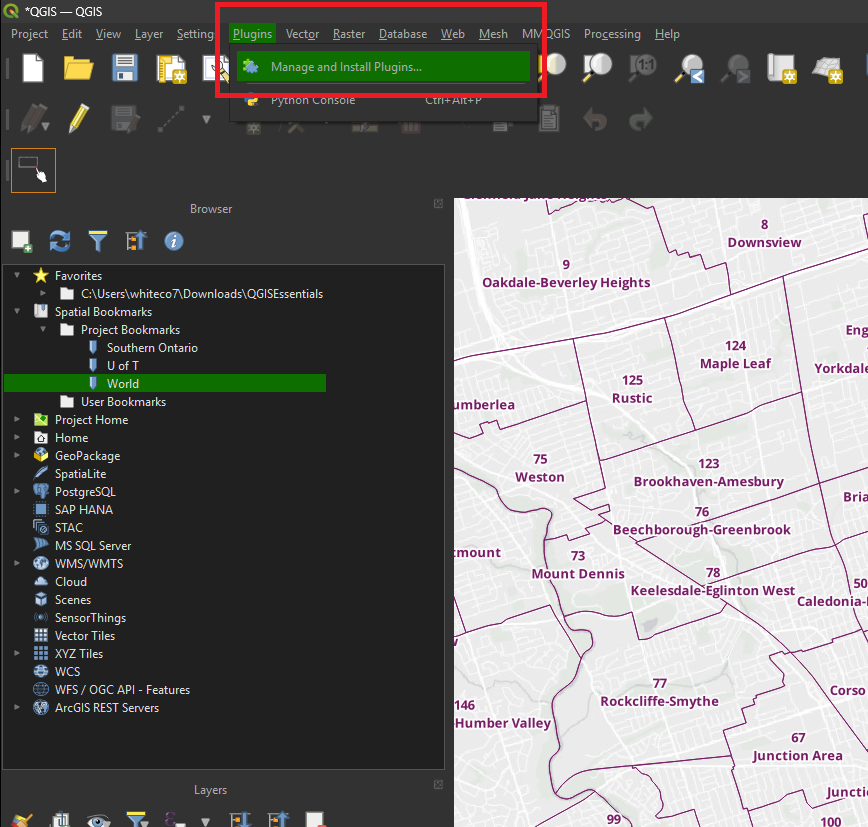Expand the XYZ Tiles node

pos(17,654)
